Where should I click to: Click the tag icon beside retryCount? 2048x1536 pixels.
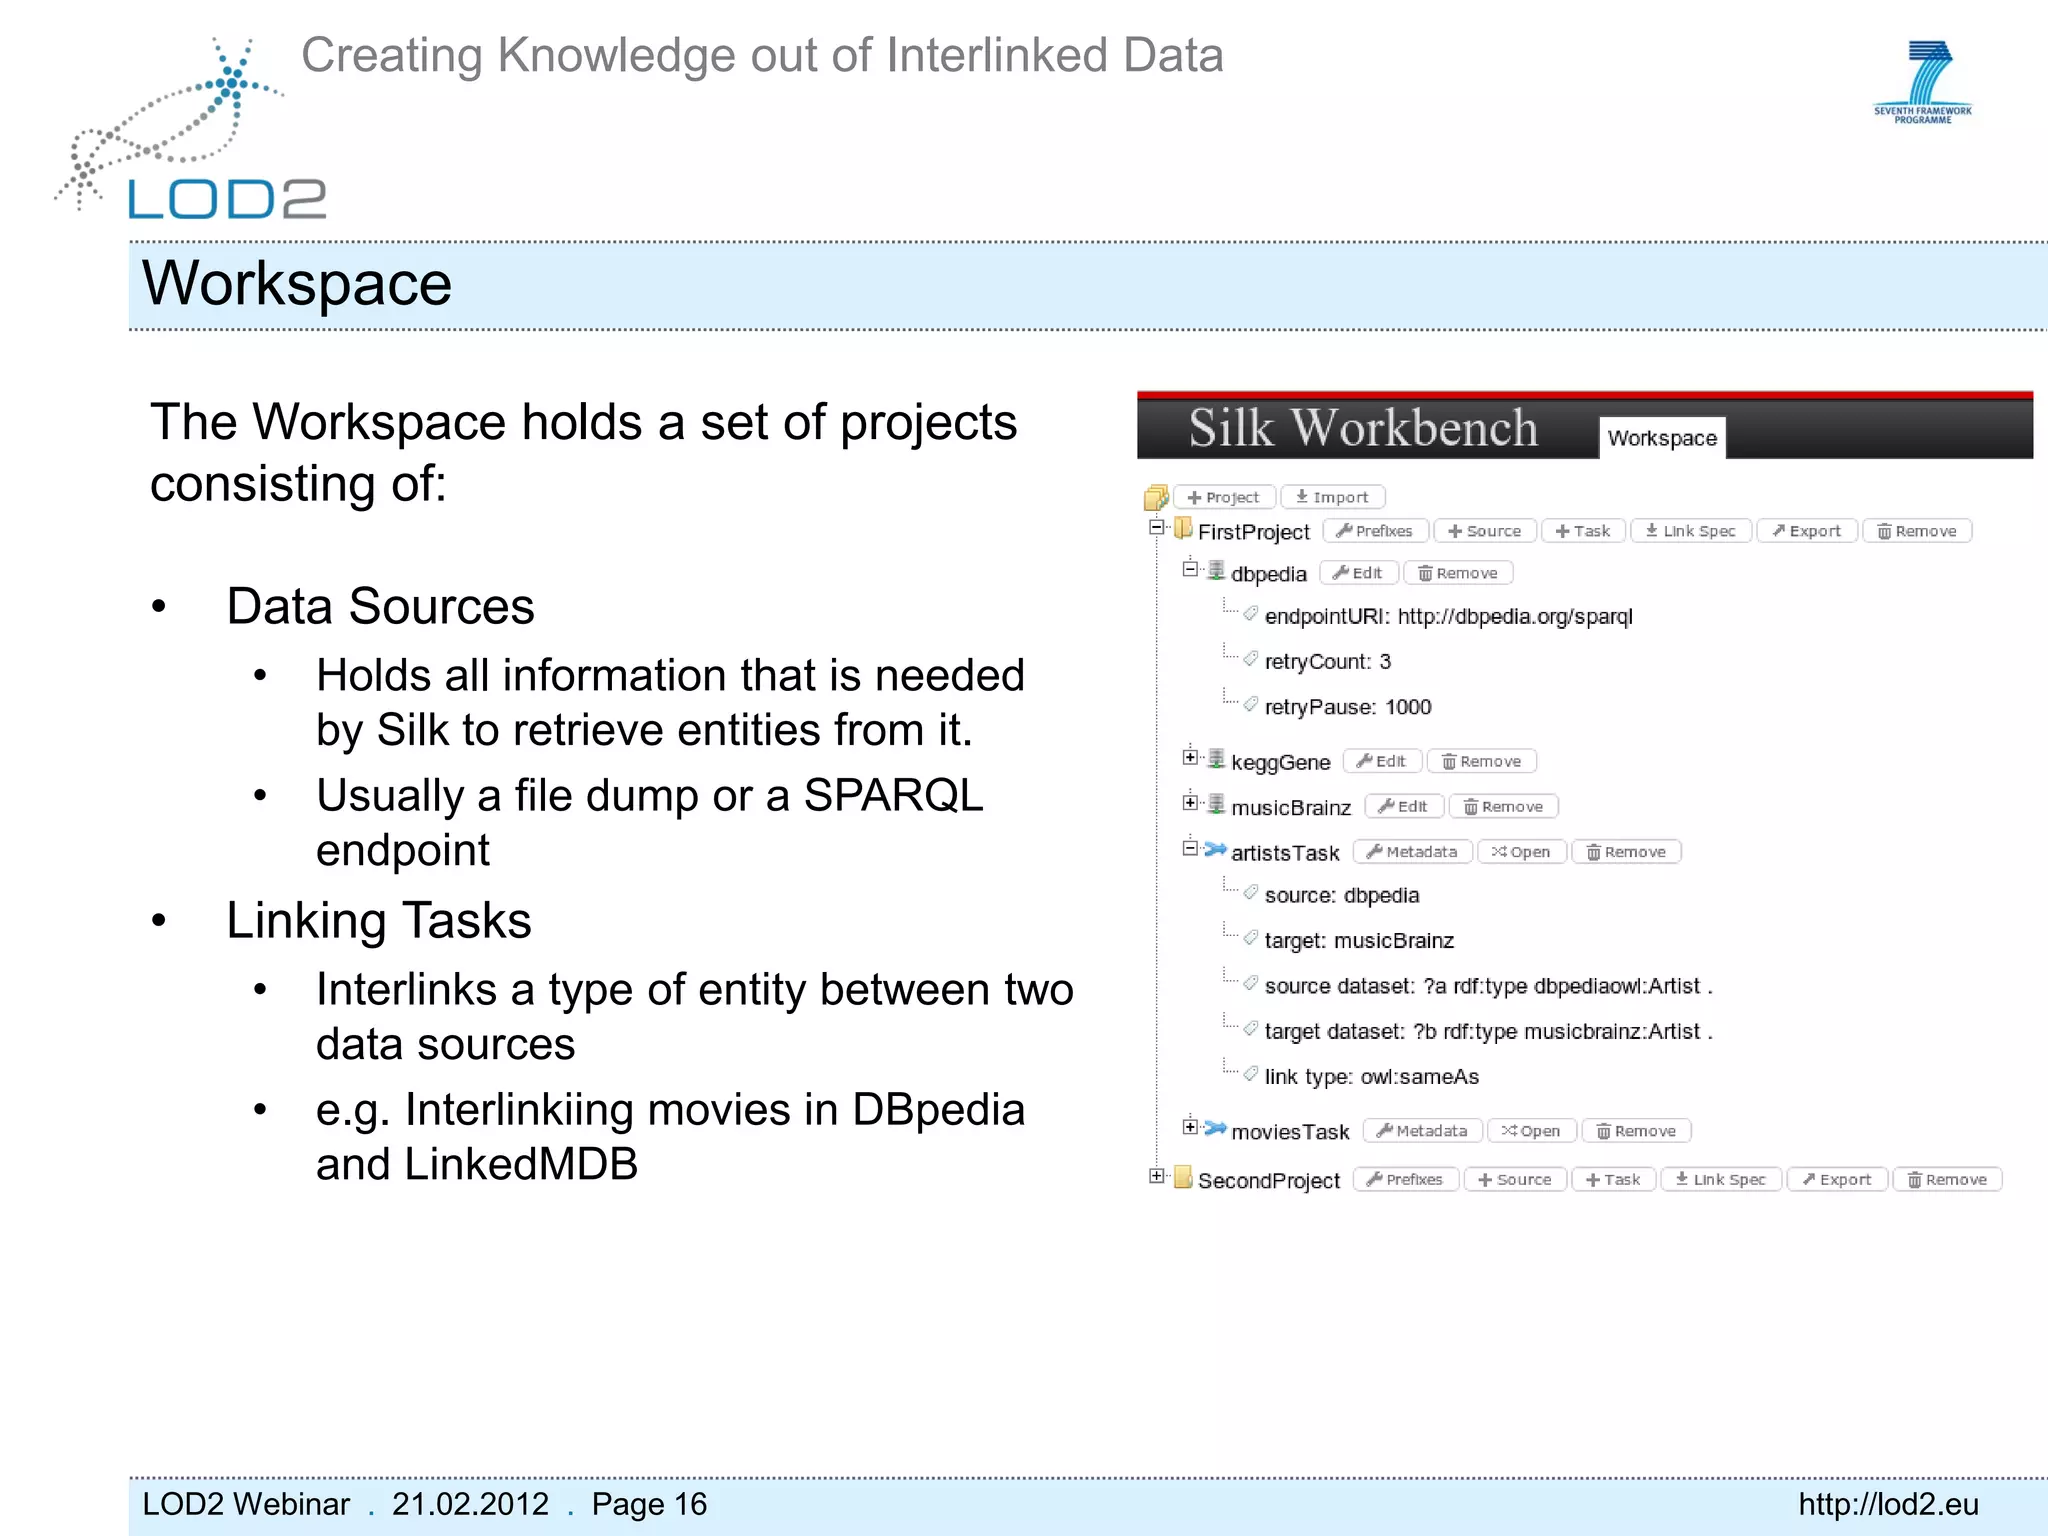[x=1250, y=659]
